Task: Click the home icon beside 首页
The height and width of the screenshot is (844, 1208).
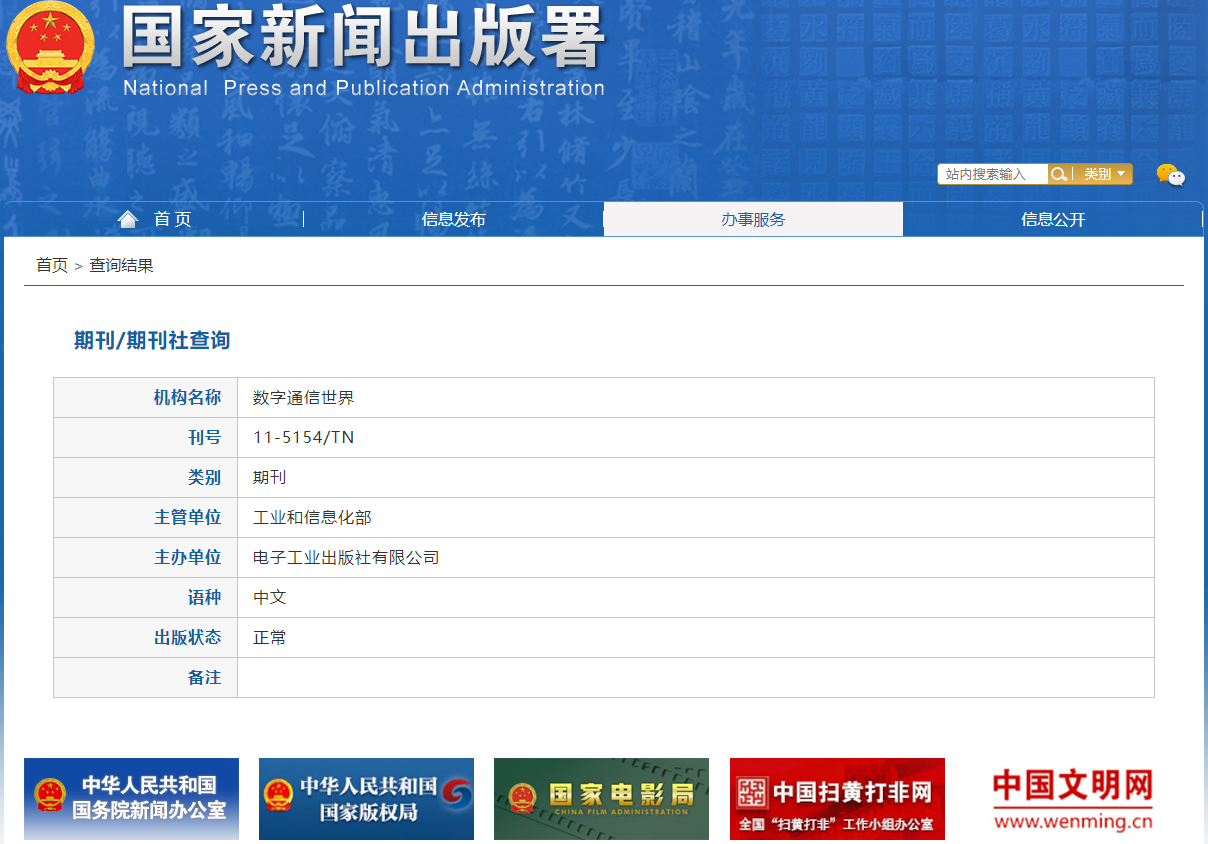Action: 127,219
